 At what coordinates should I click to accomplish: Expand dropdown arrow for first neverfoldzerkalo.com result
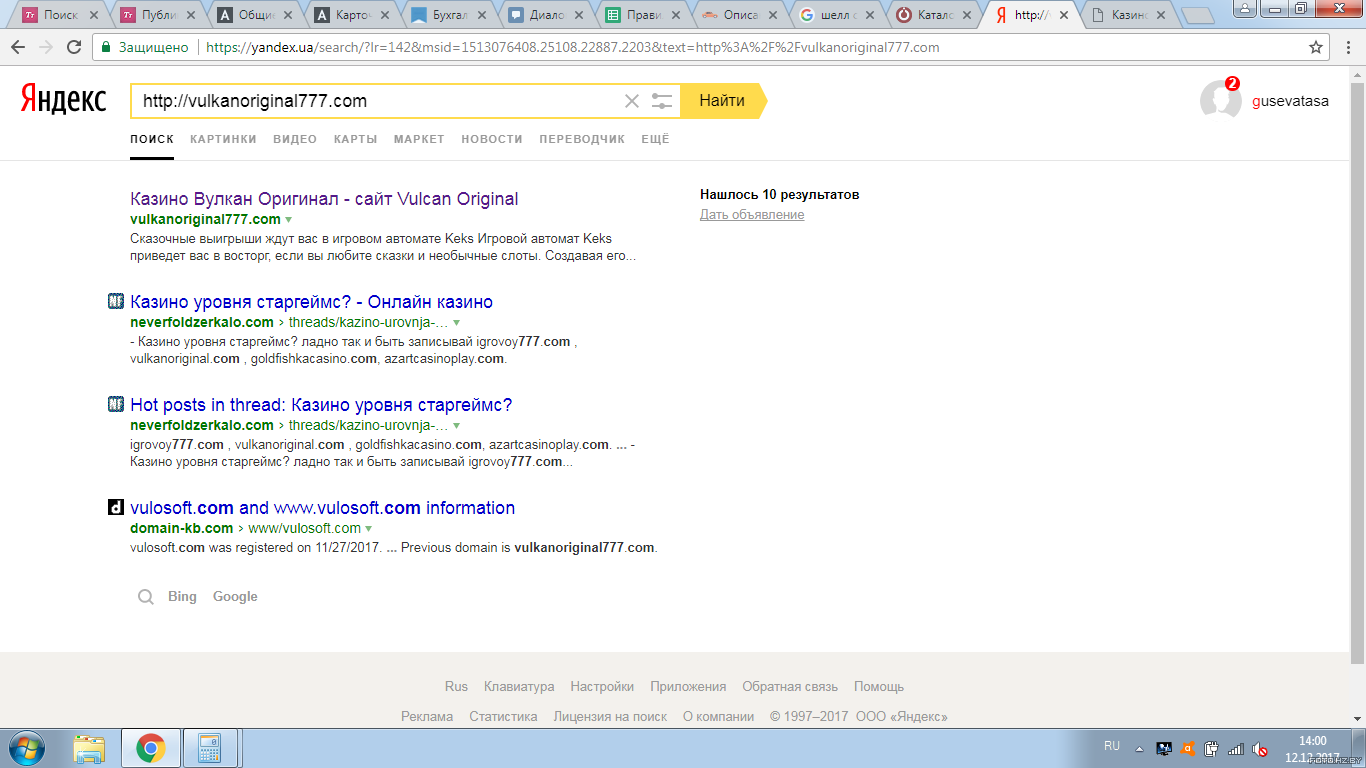(x=457, y=323)
